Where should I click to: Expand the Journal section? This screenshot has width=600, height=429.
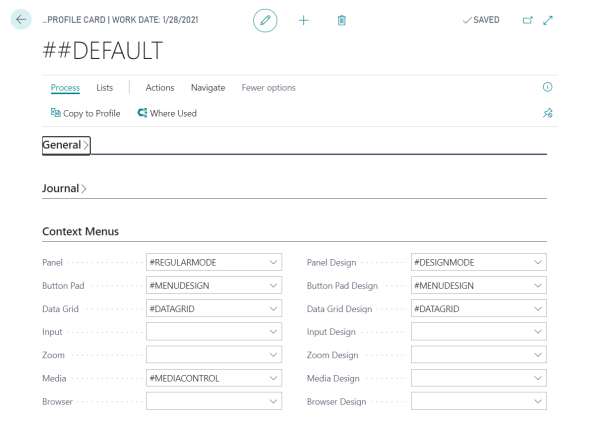65,187
